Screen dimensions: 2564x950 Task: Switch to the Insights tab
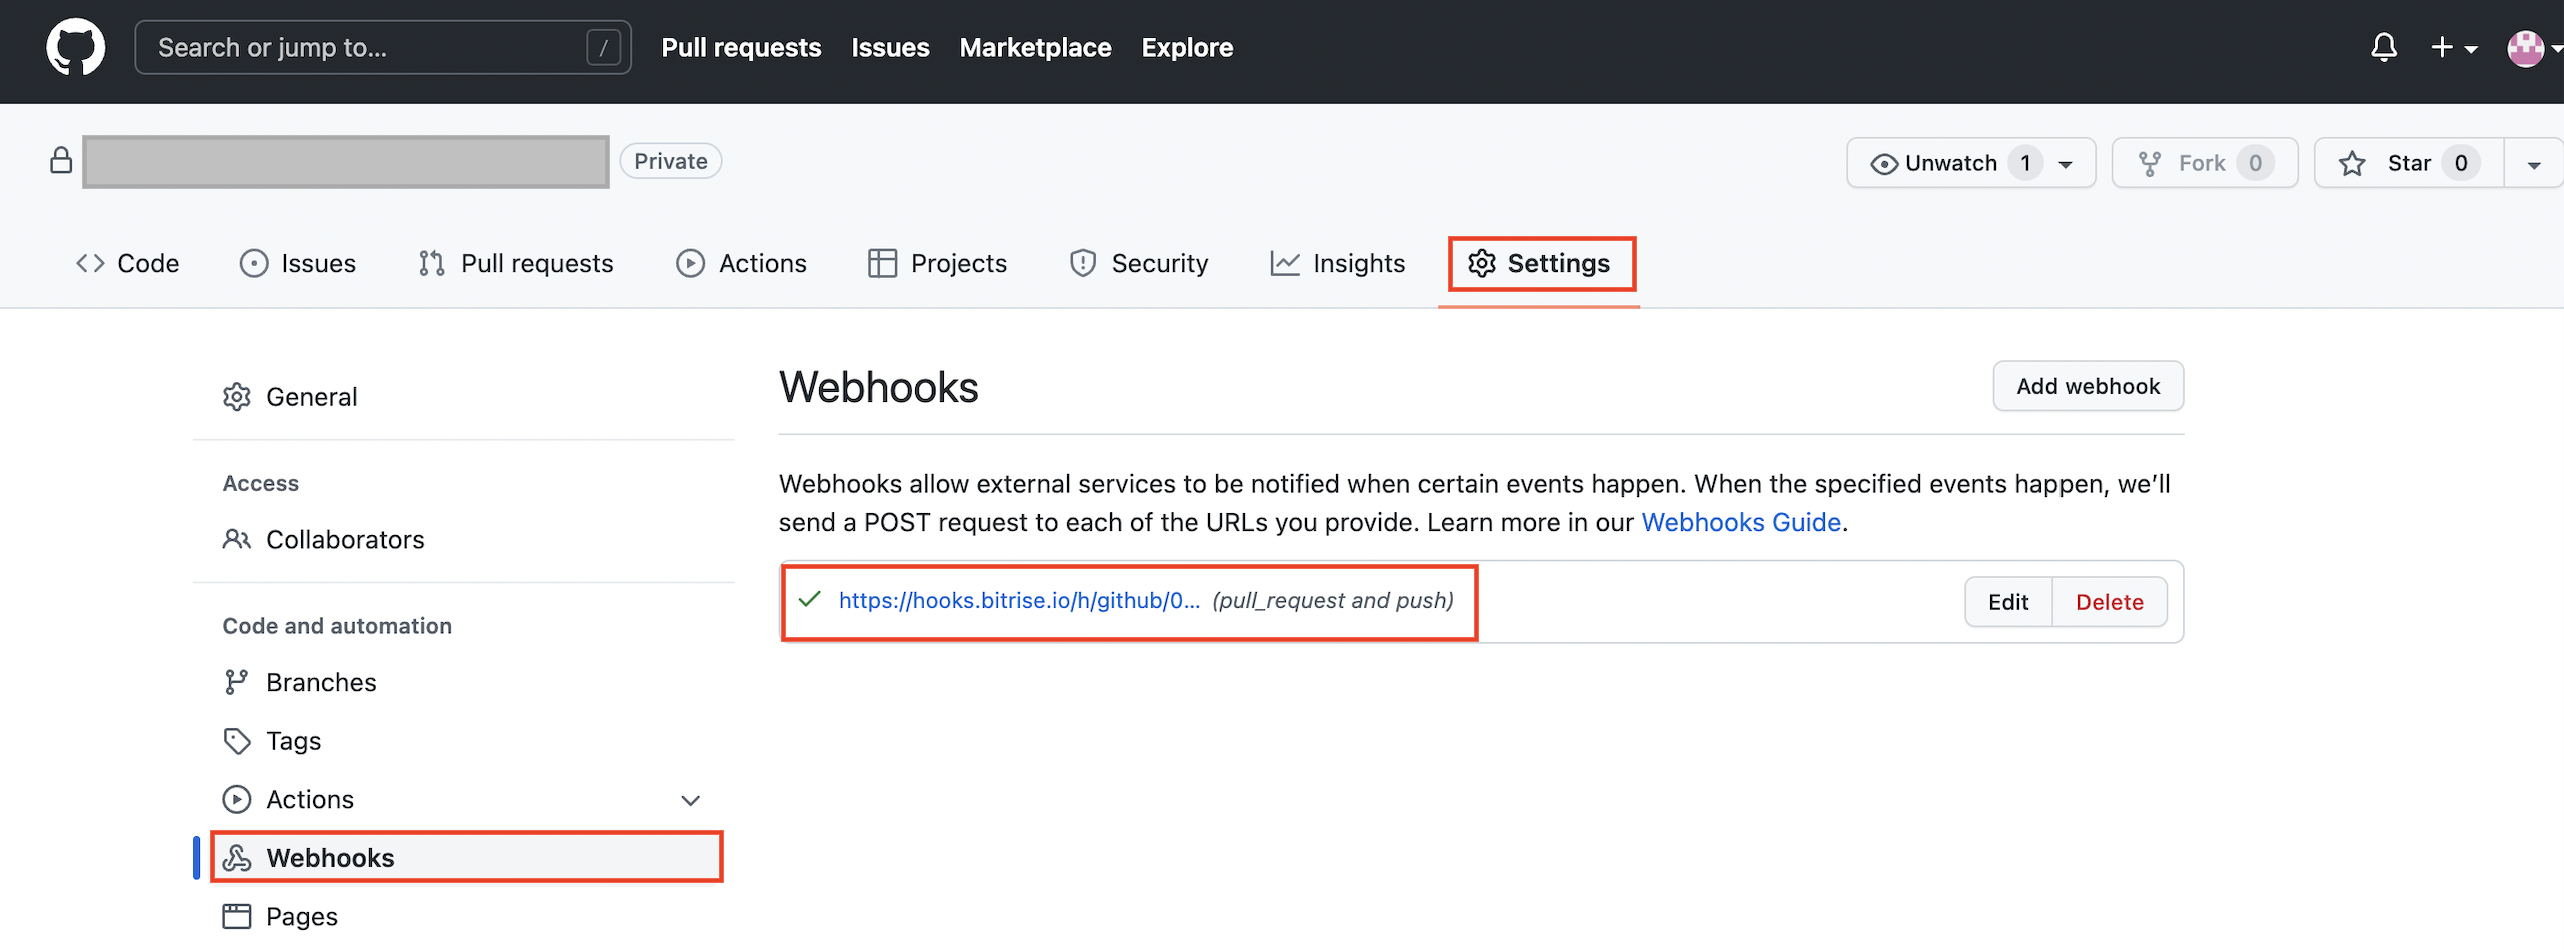pyautogui.click(x=1338, y=263)
